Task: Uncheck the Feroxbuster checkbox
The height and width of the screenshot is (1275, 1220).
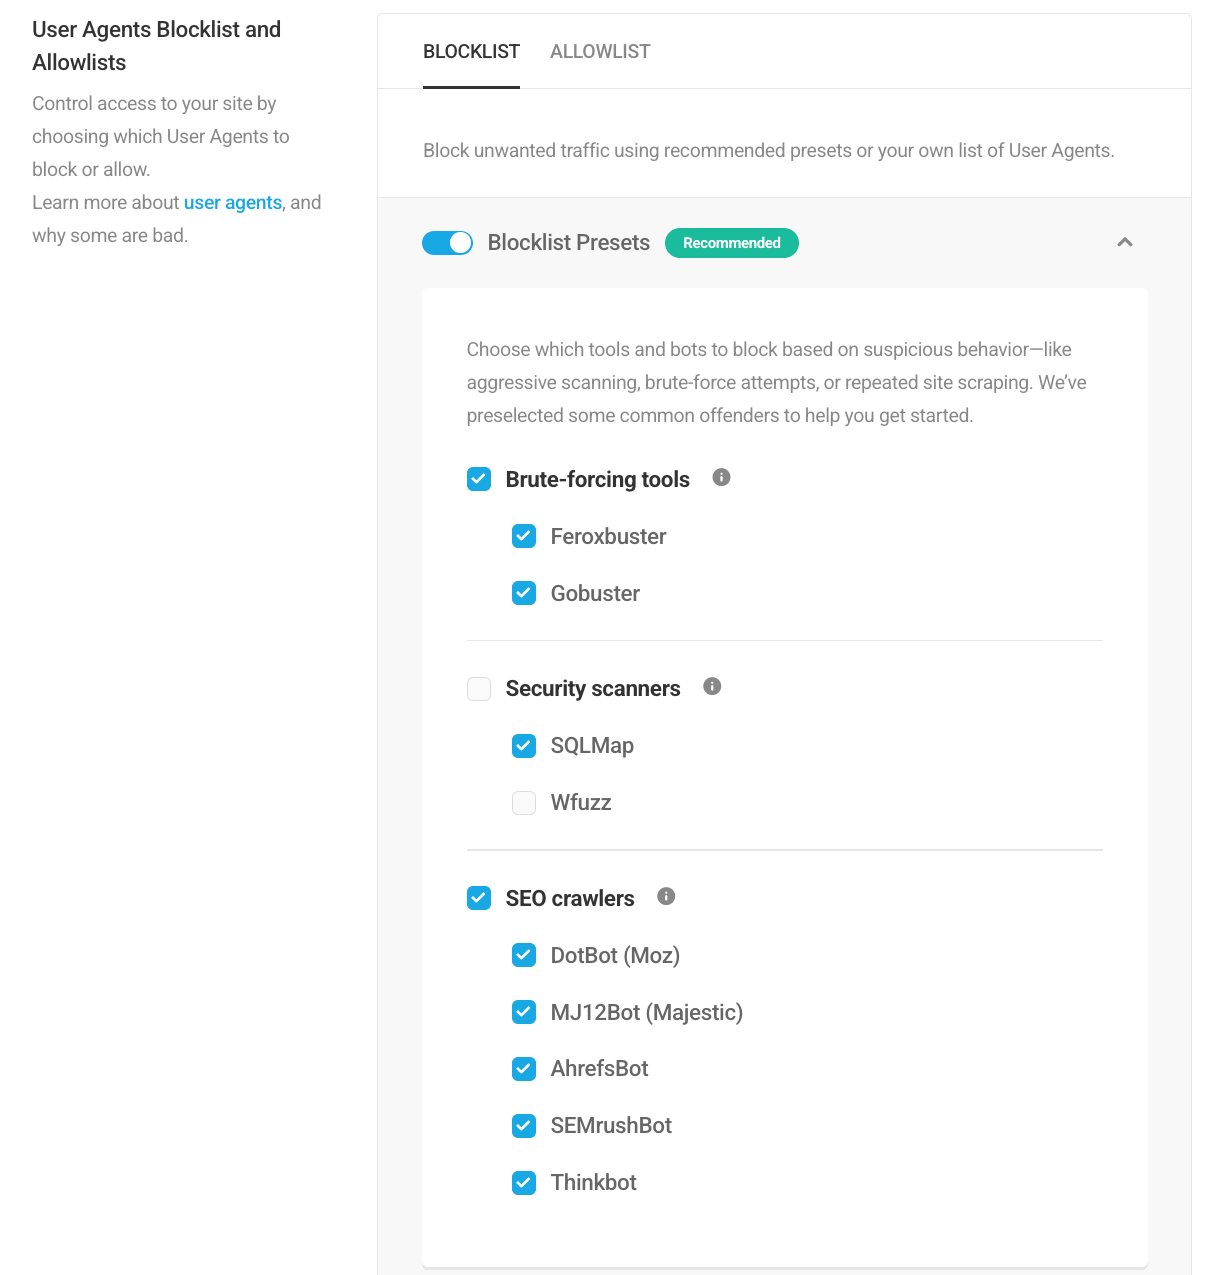Action: click(524, 536)
